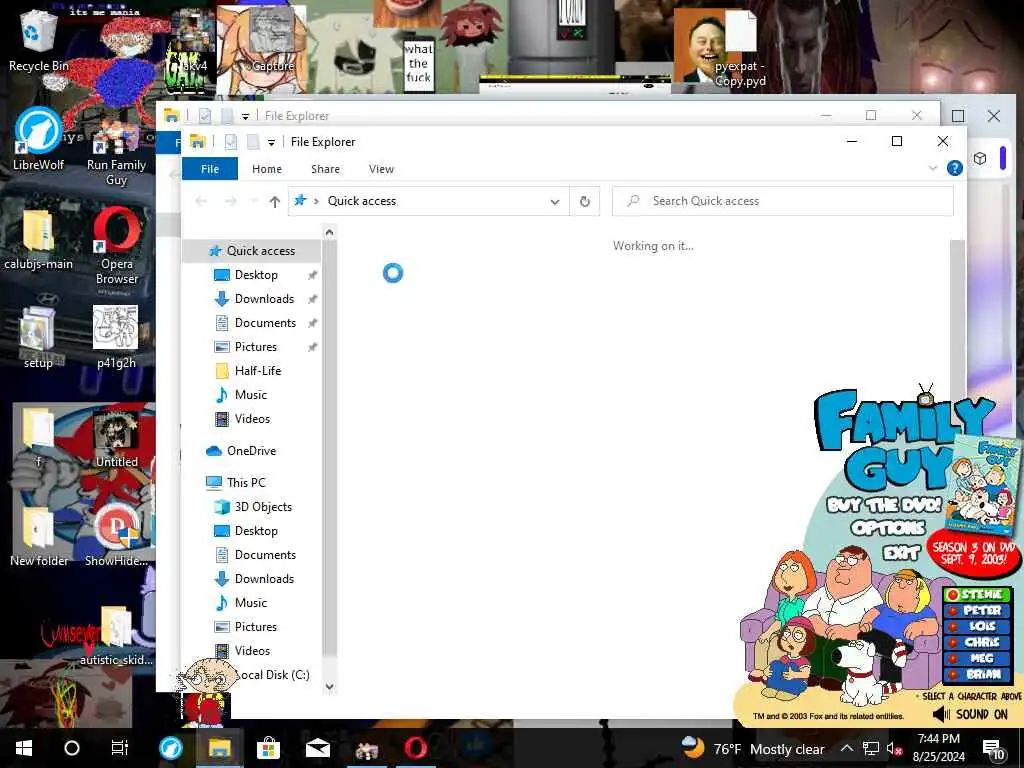Open the Recycle Bin desktop icon

coord(38,41)
